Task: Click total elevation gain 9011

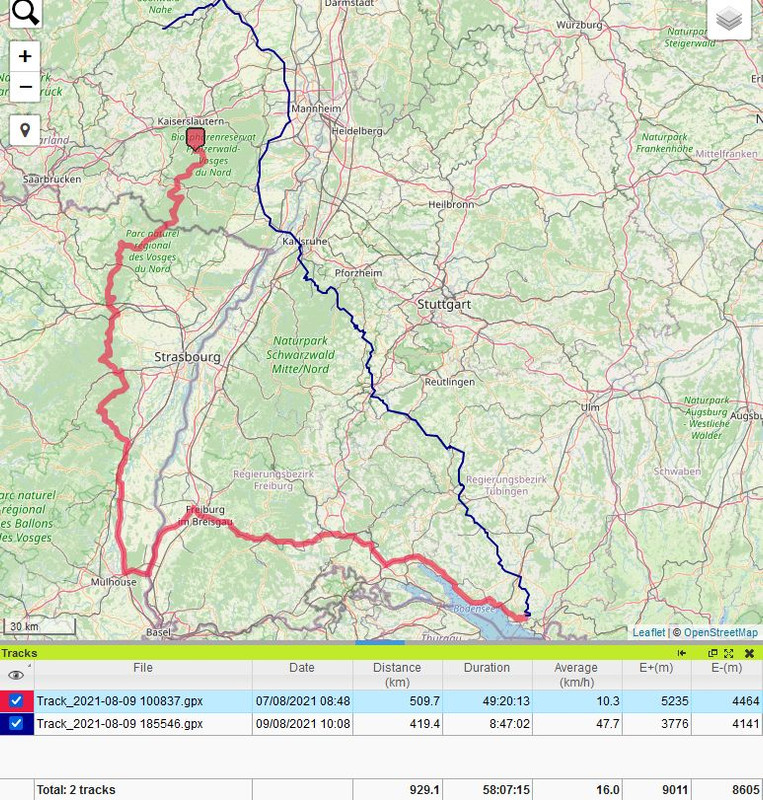Action: pos(675,790)
